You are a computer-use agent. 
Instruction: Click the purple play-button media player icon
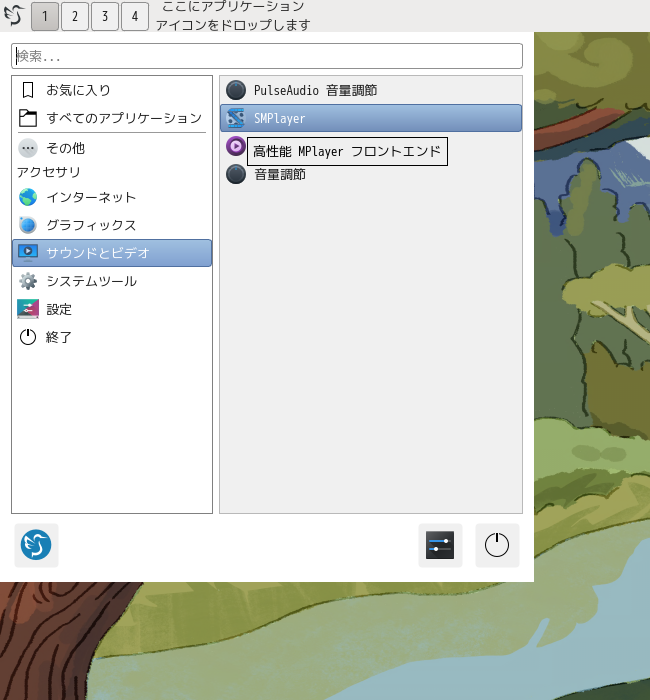pyautogui.click(x=236, y=146)
